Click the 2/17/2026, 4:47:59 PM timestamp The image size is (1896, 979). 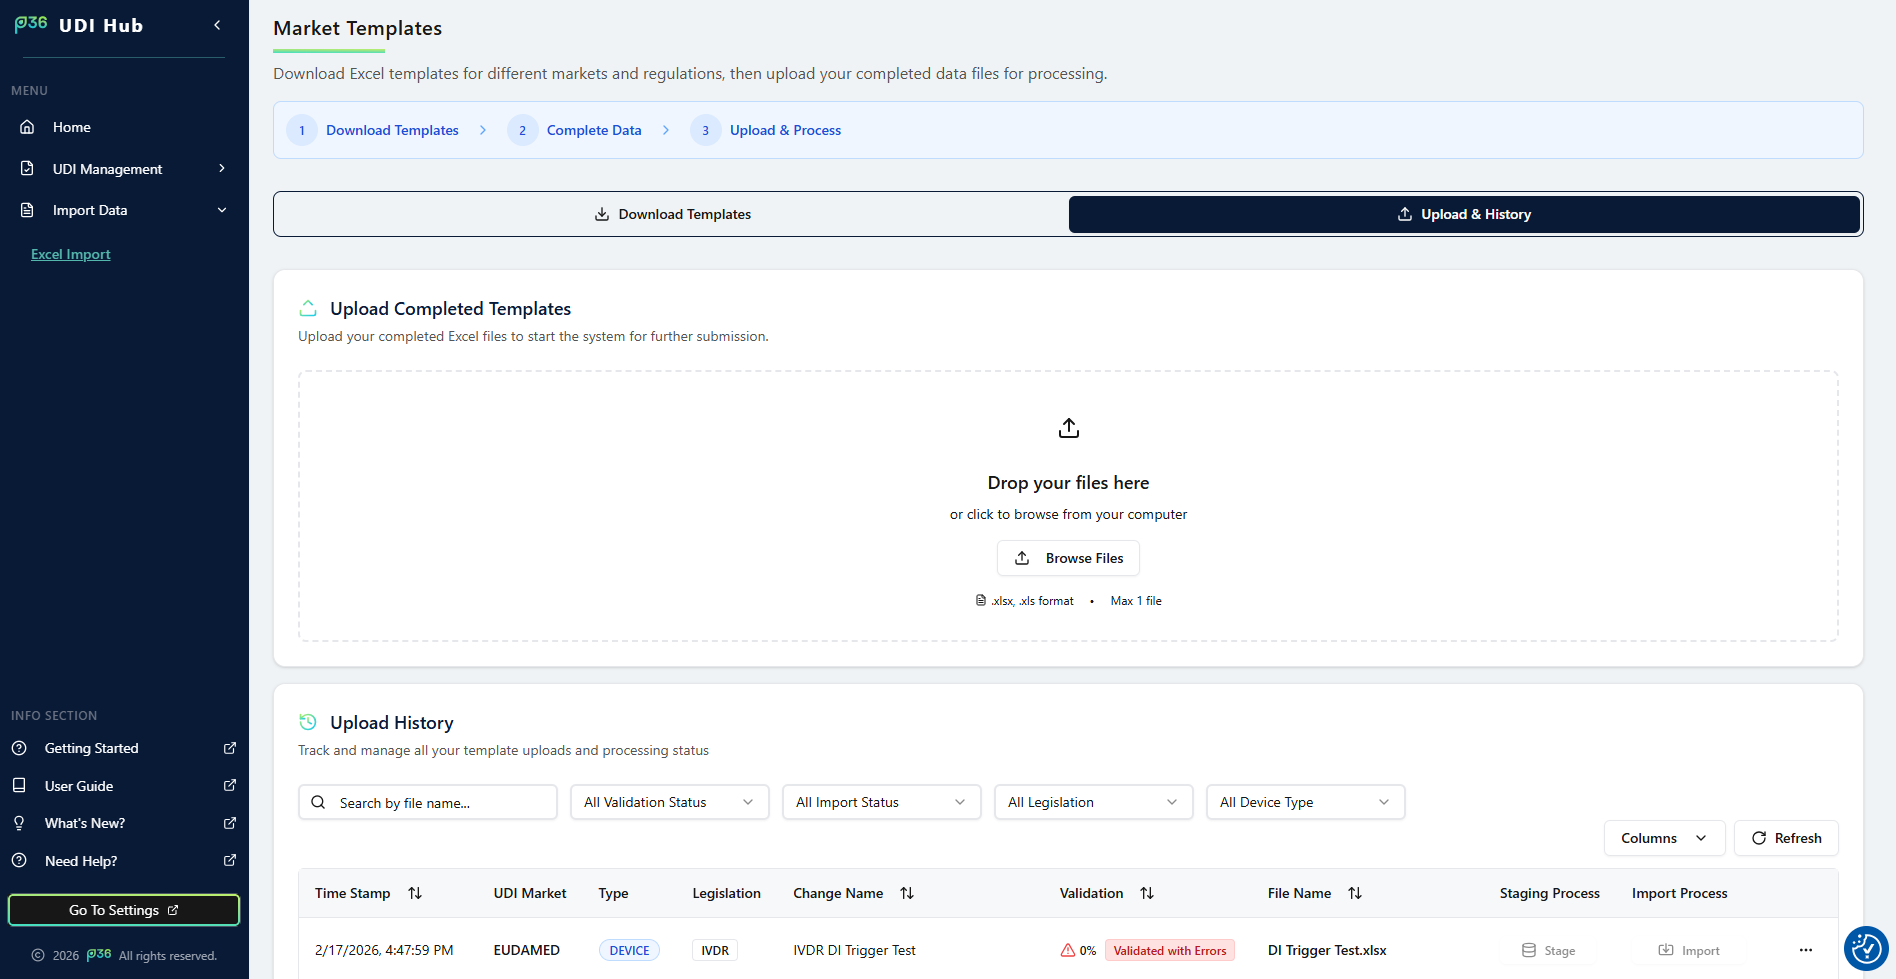pyautogui.click(x=384, y=950)
